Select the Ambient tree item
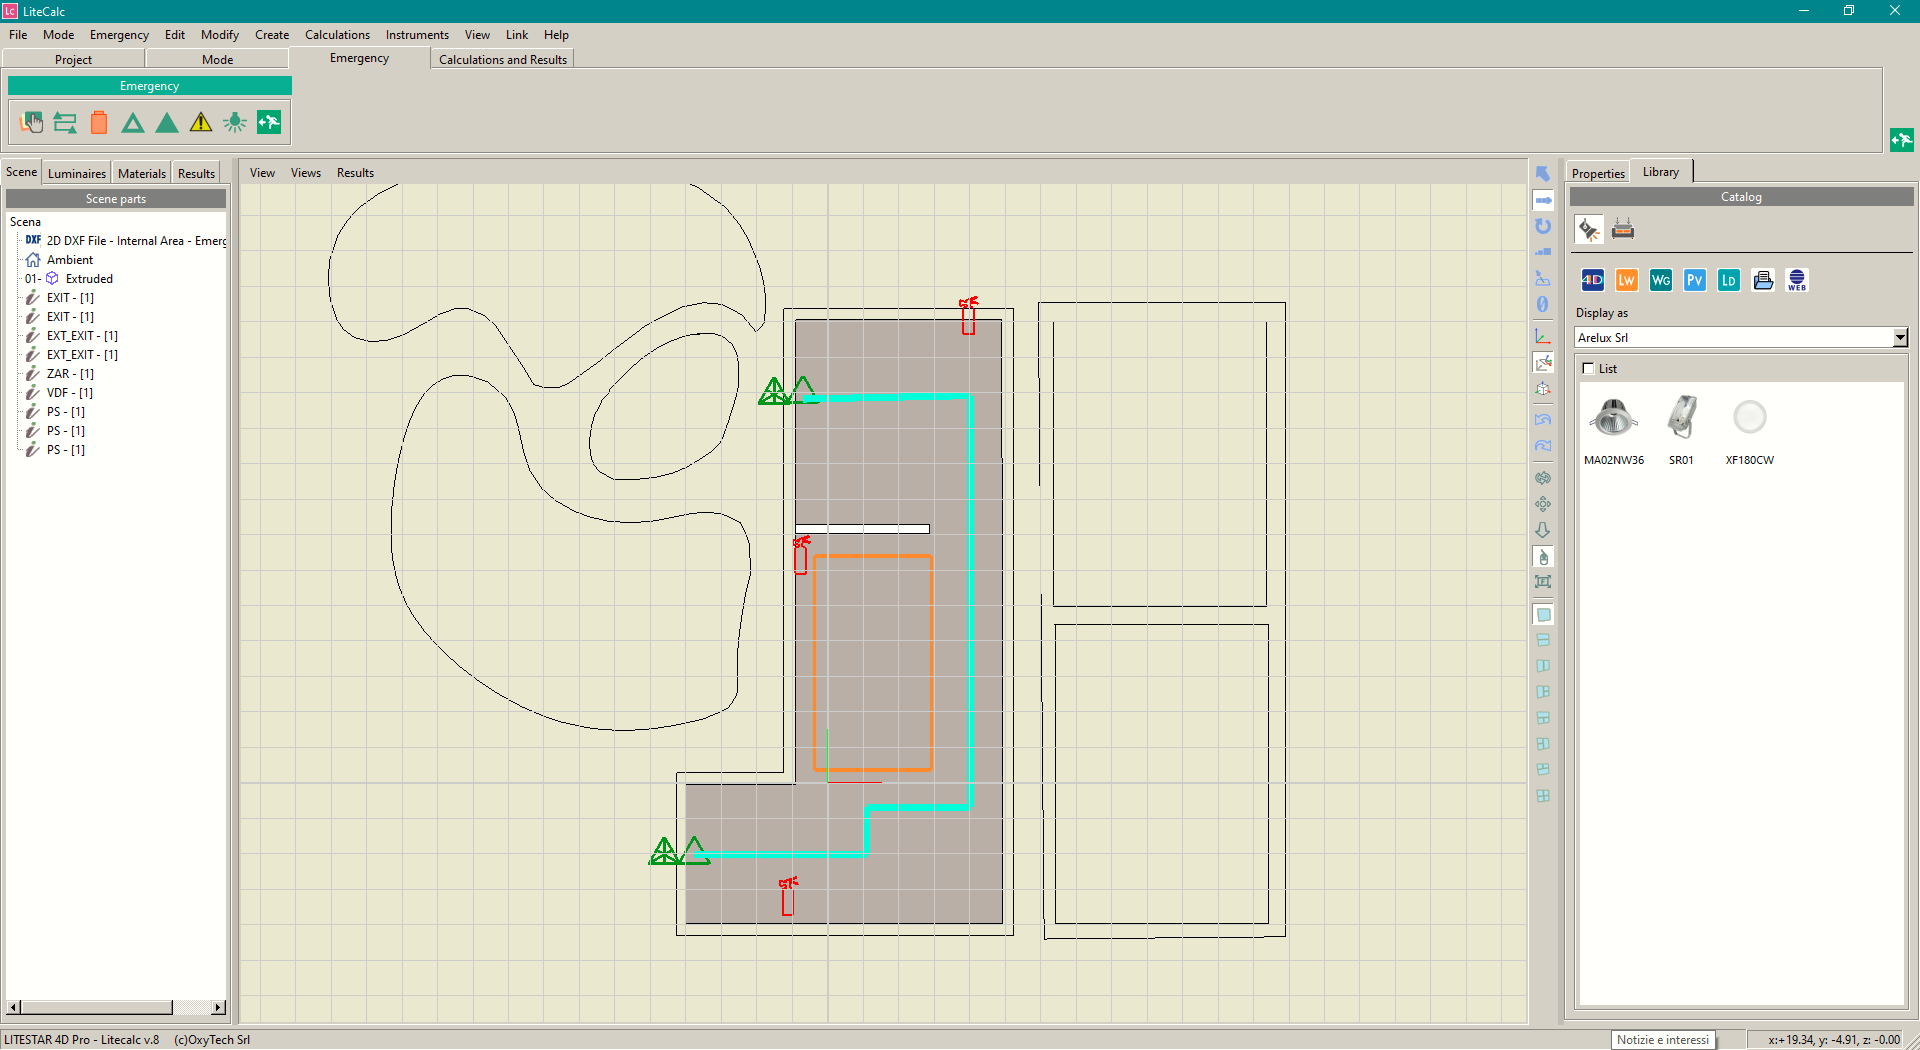The height and width of the screenshot is (1050, 1920). tap(70, 260)
